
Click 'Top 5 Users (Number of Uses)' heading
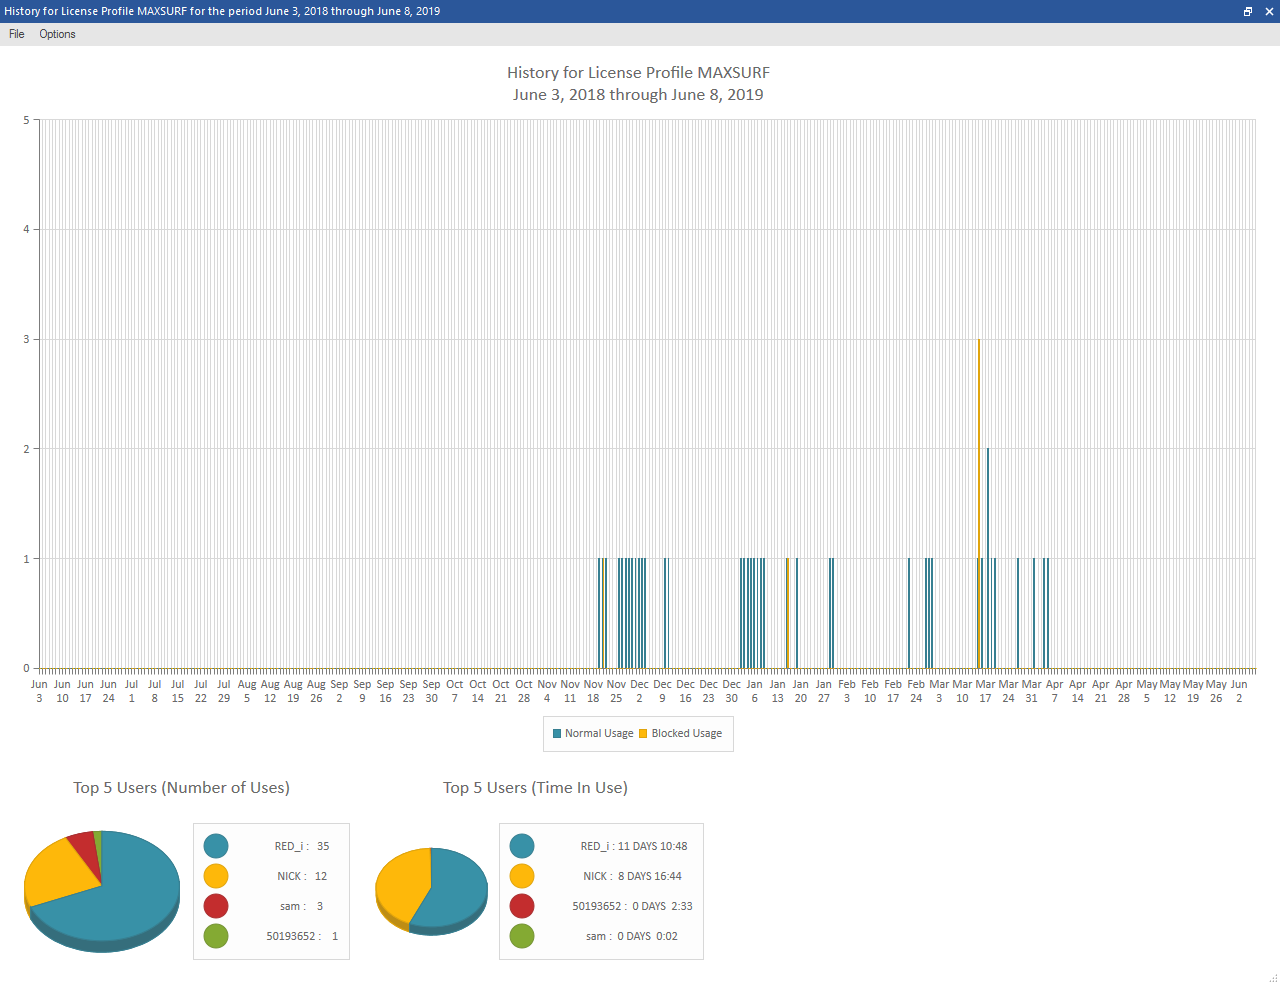coord(181,788)
